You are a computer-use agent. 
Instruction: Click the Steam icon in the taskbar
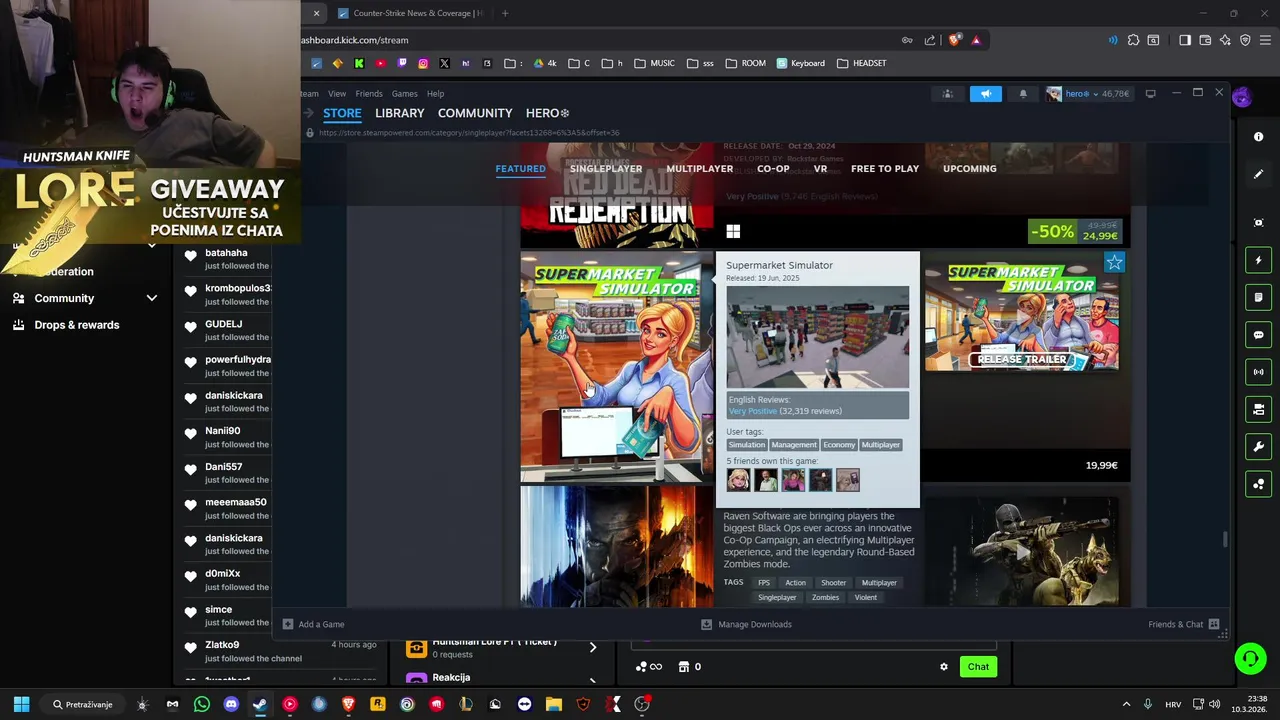pos(260,704)
